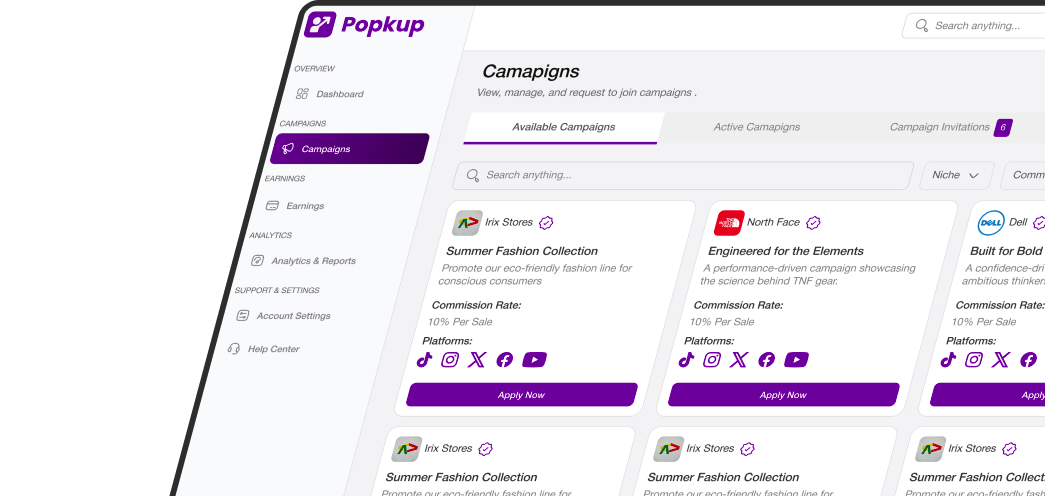
Task: Click the campaigns search magnifier icon
Action: click(x=473, y=175)
